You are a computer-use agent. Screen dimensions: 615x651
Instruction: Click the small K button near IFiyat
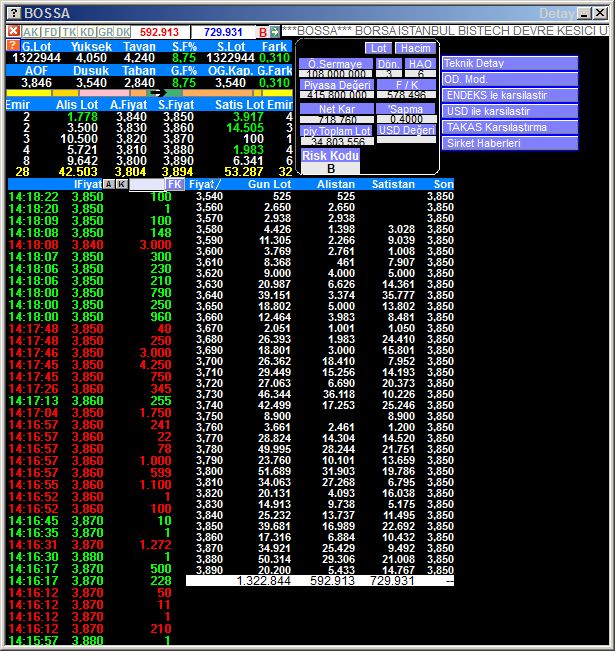point(121,184)
